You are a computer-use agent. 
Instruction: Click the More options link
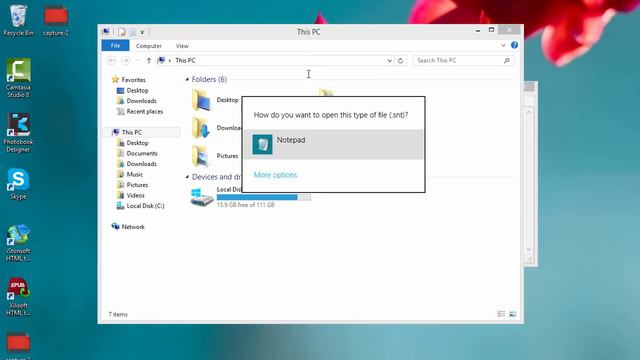pyautogui.click(x=276, y=175)
